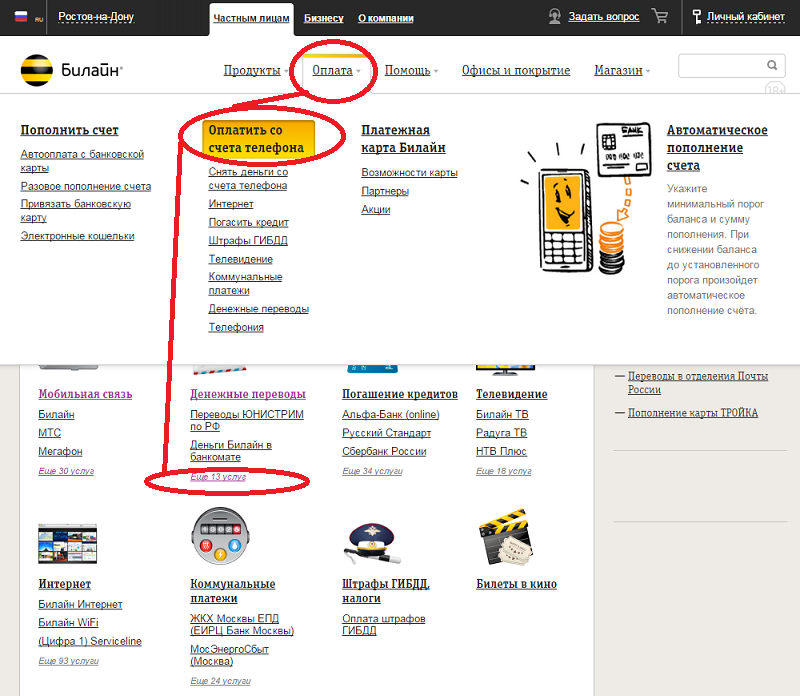The image size is (800, 696).
Task: Click the Интернет category image
Action: (x=66, y=545)
